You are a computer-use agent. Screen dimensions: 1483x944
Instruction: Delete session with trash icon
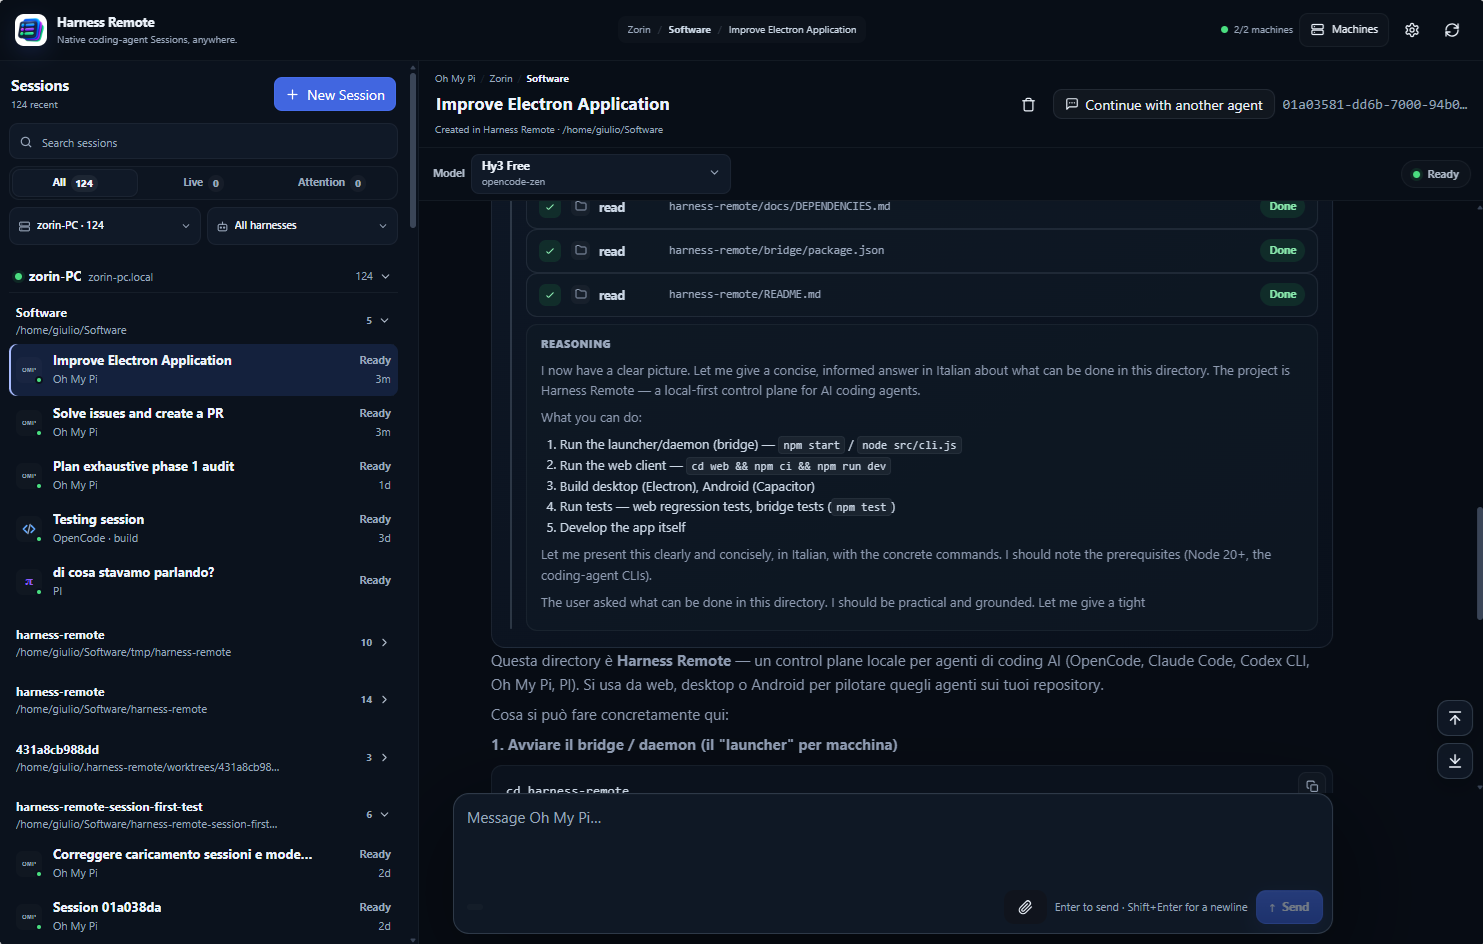1028,105
